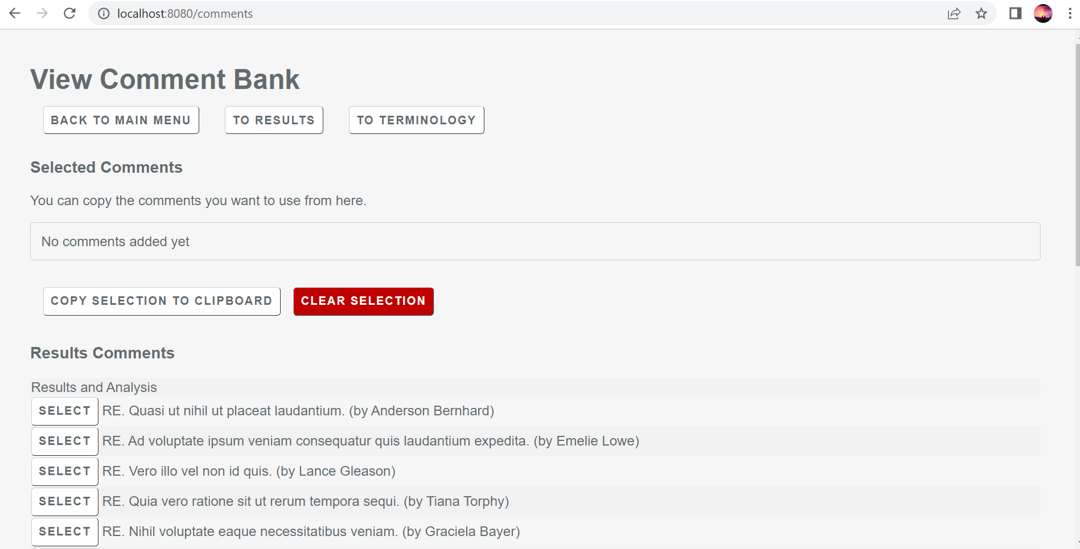Screen dimensions: 1080x549
Task: Select the comment by Lance Gleason
Action: click(65, 471)
